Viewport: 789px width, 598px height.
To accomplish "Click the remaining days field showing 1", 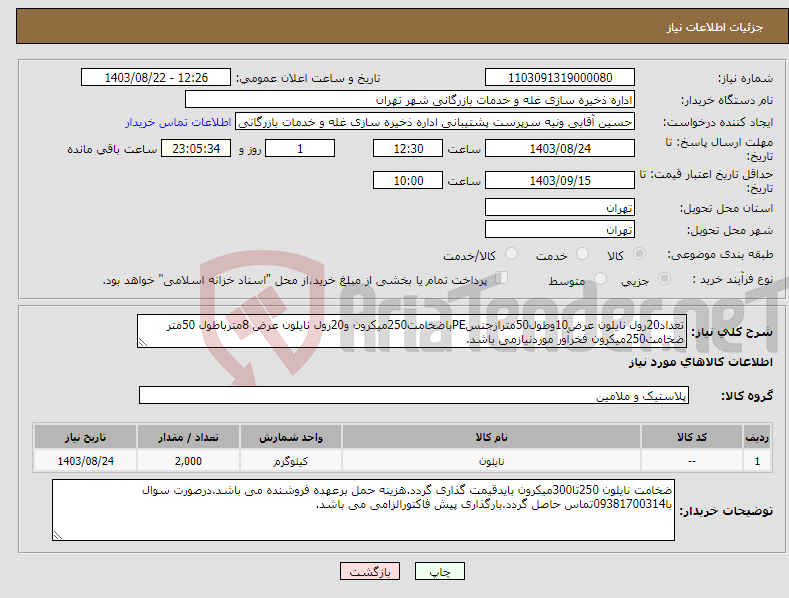I will click(300, 148).
